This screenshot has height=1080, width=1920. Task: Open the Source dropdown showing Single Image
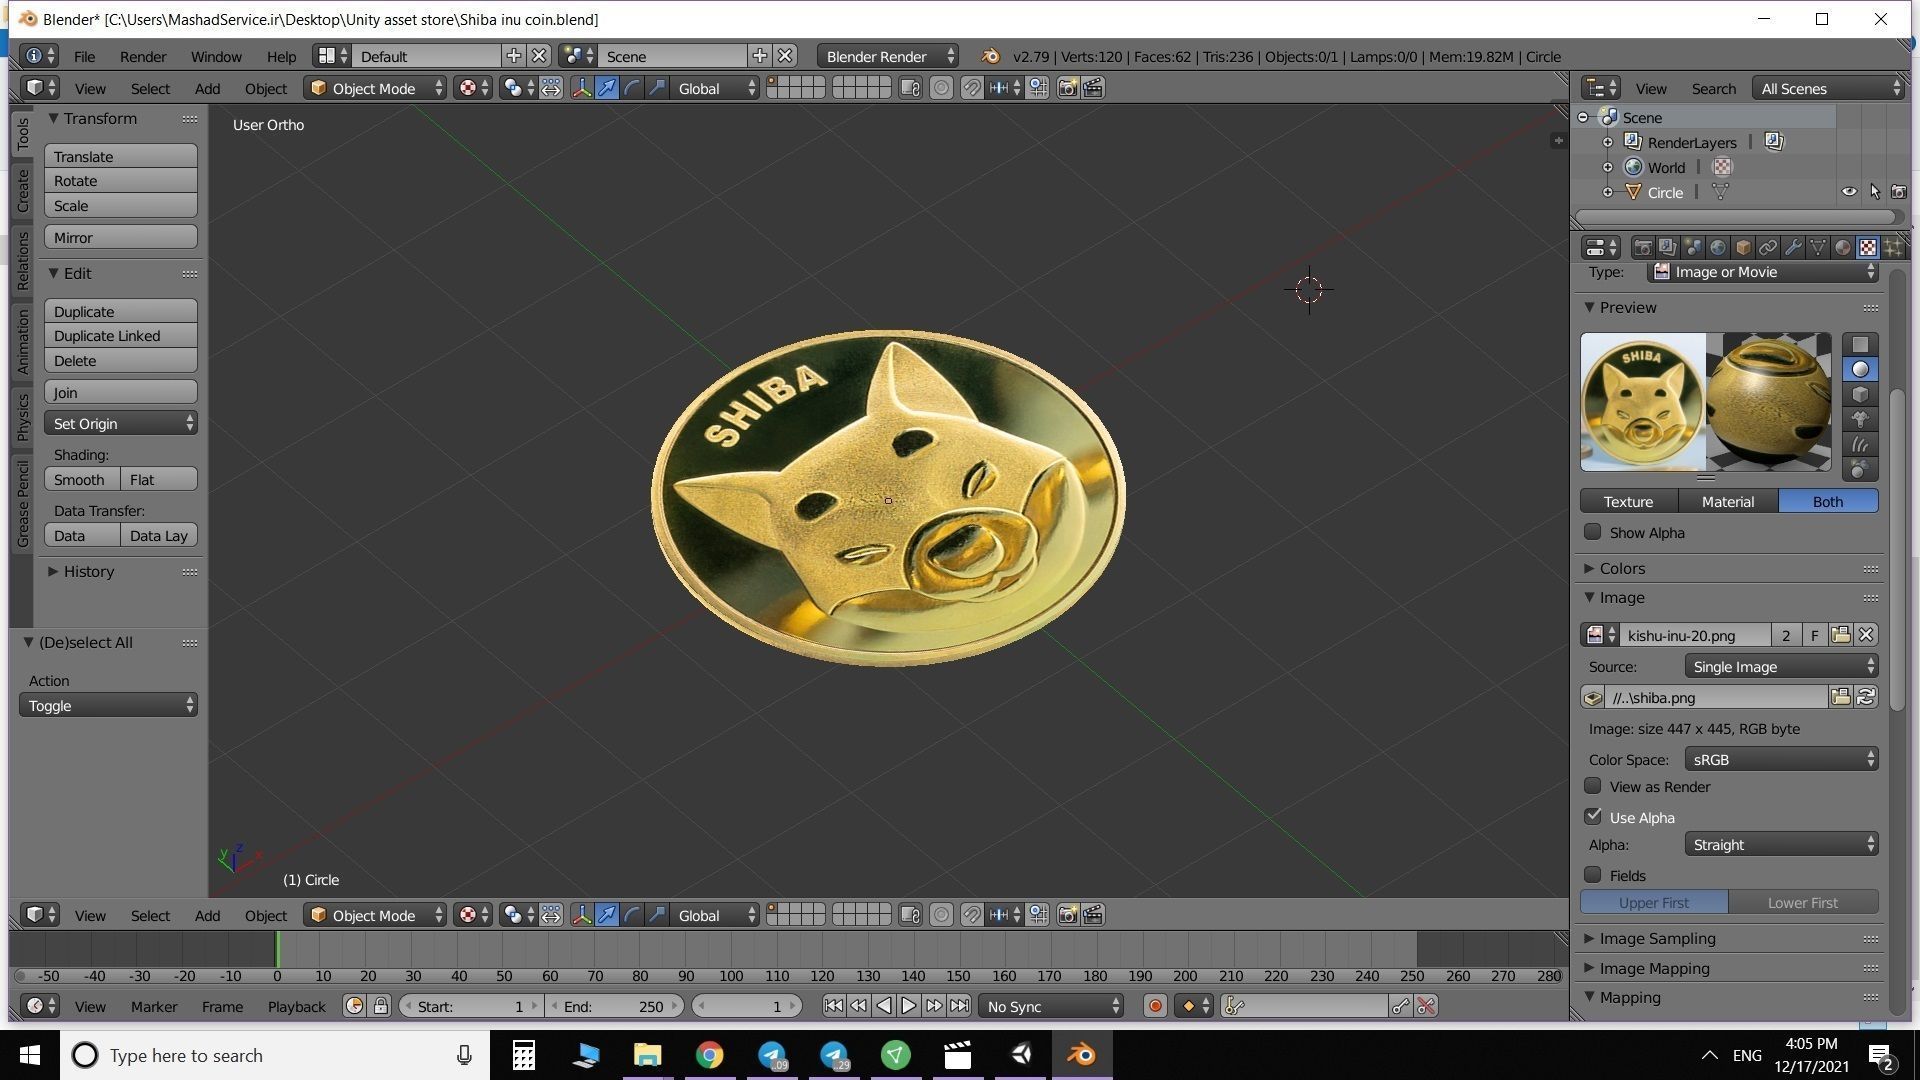coord(1781,666)
